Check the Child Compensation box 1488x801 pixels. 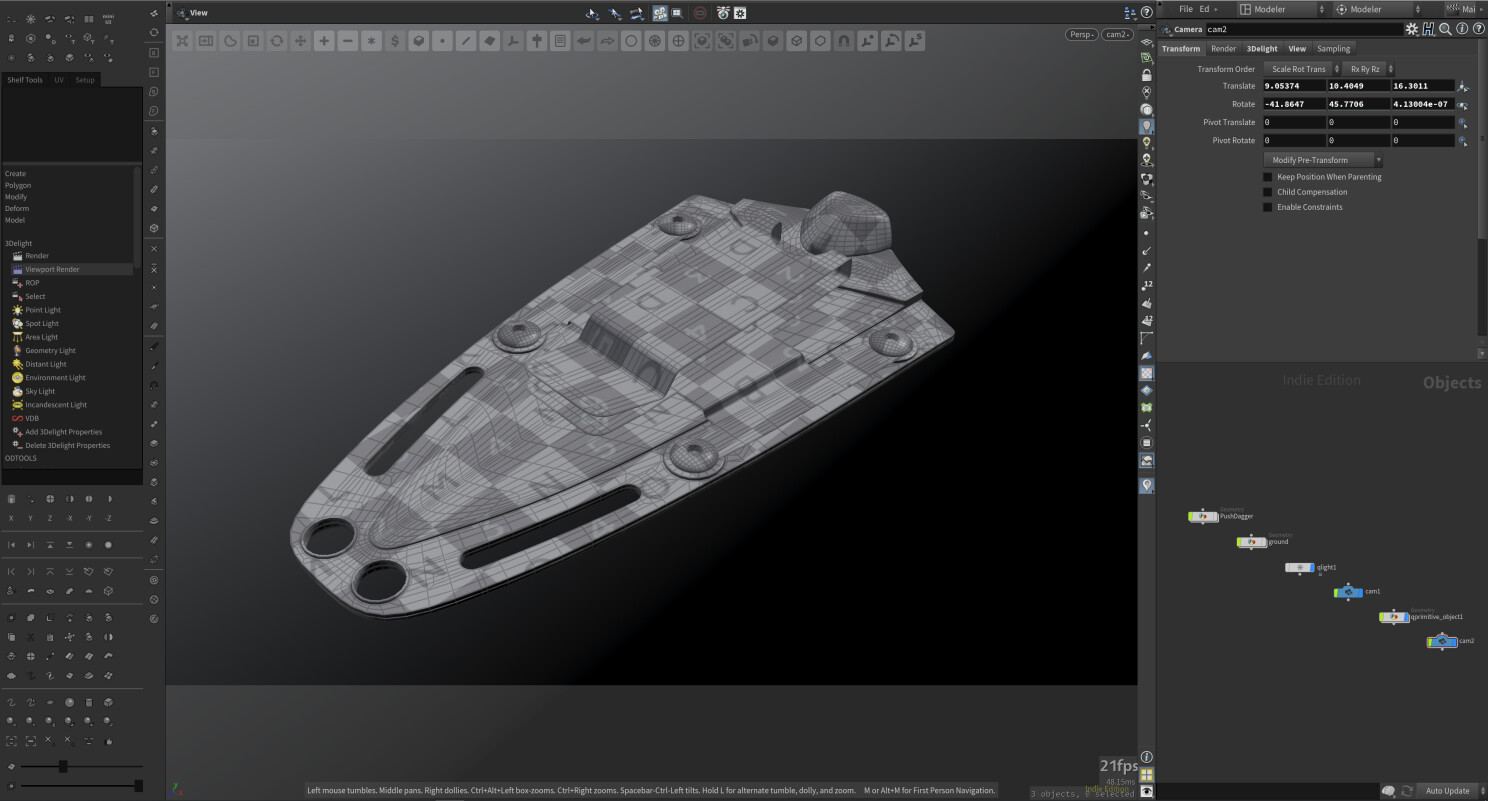tap(1268, 192)
